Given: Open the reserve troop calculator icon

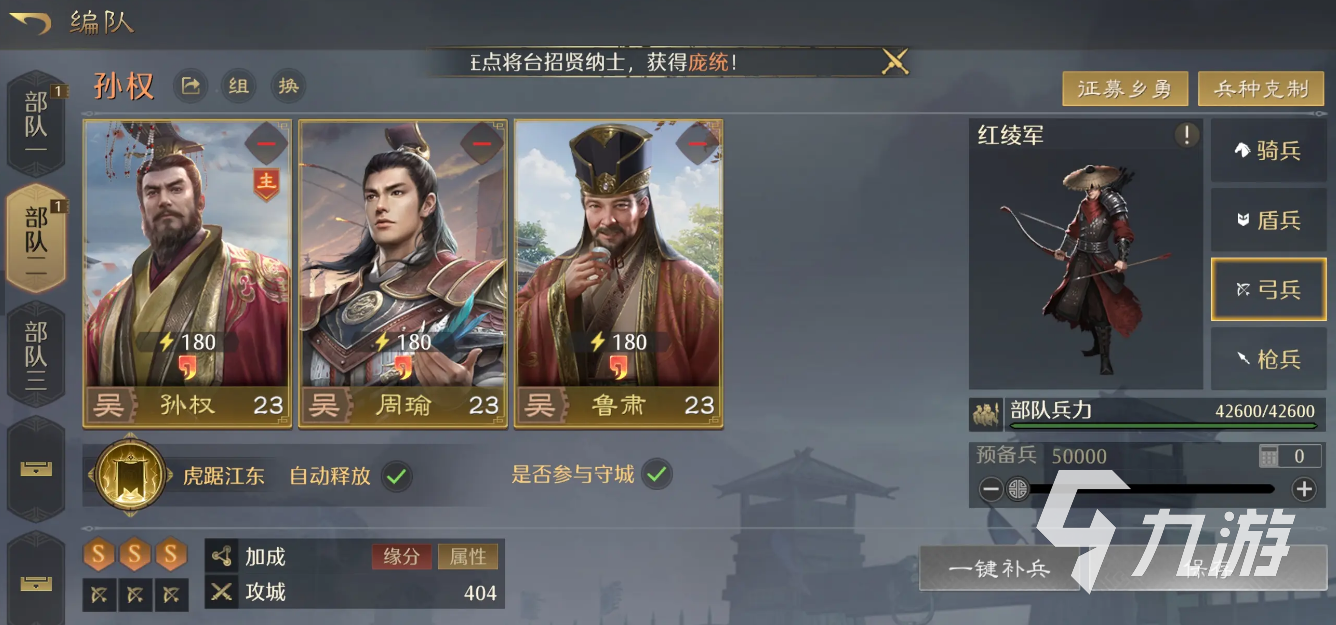Looking at the screenshot, I should pyautogui.click(x=1269, y=456).
